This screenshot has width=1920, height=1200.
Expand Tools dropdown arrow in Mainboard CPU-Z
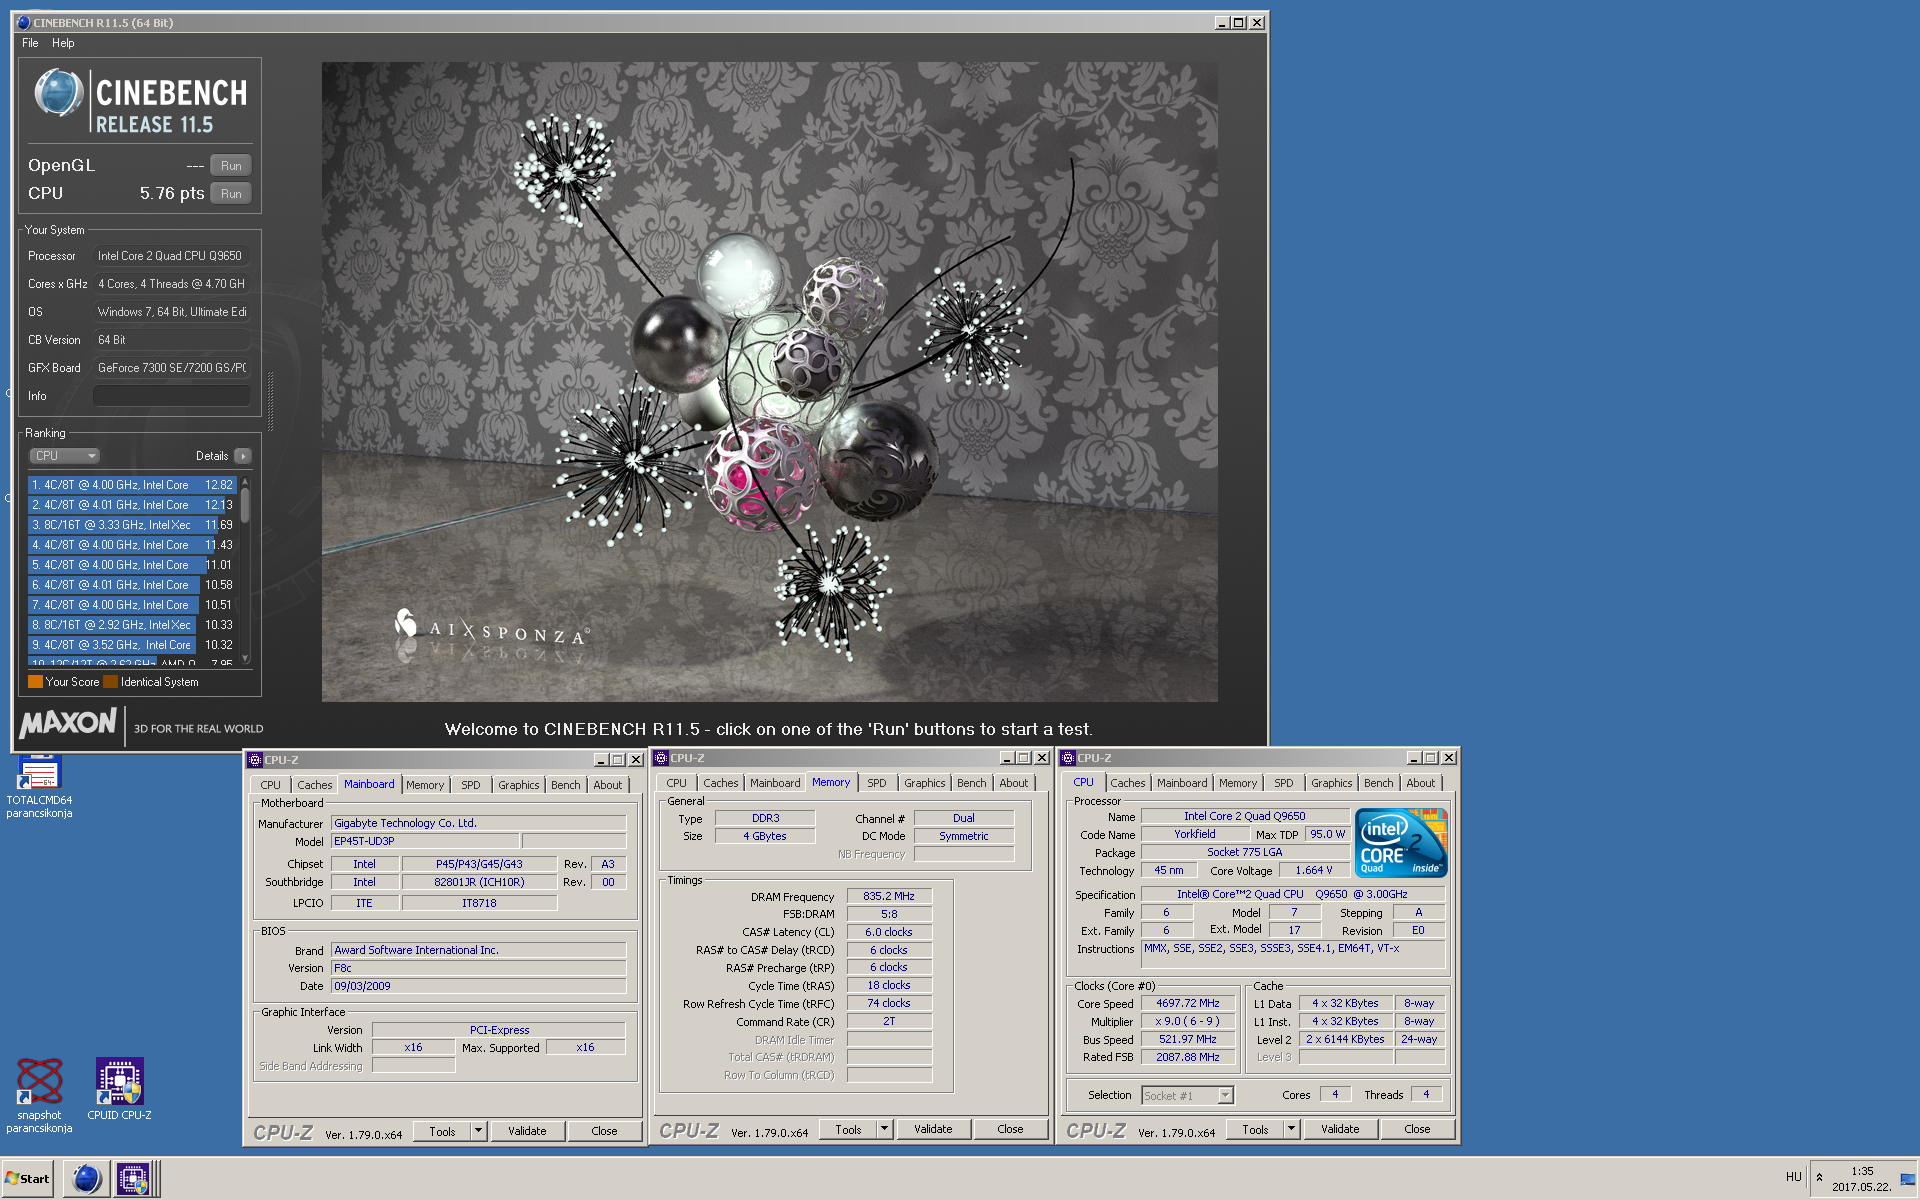pyautogui.click(x=479, y=1131)
